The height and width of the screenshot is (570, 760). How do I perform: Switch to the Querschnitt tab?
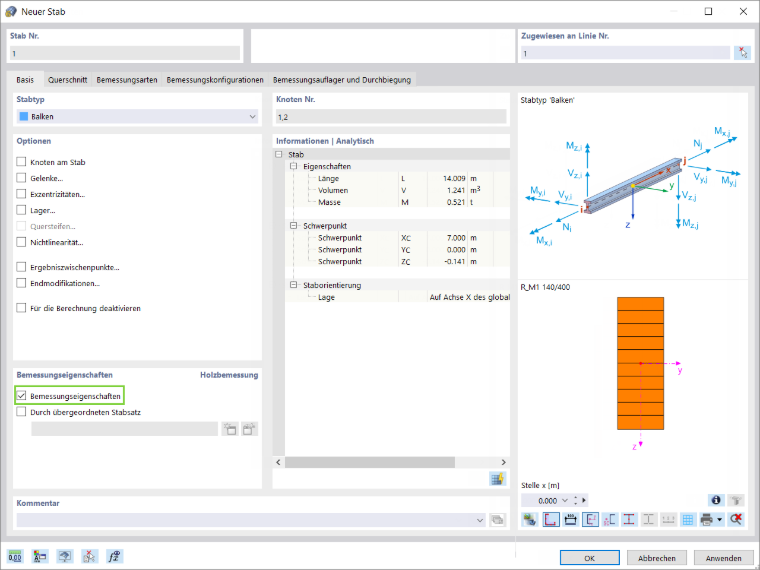67,79
